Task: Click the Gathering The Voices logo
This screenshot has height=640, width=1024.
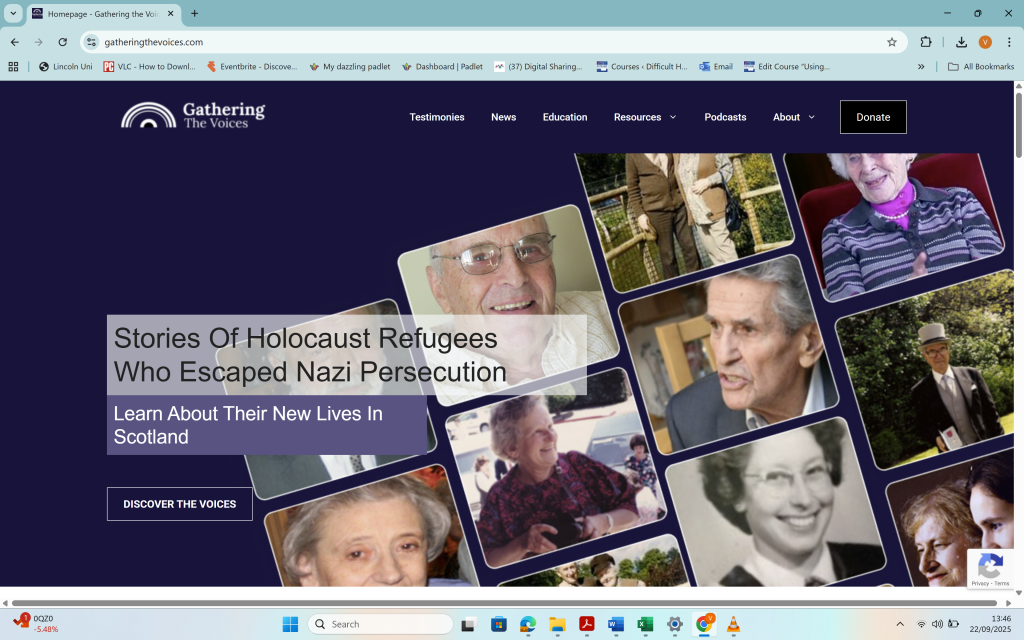Action: click(193, 115)
